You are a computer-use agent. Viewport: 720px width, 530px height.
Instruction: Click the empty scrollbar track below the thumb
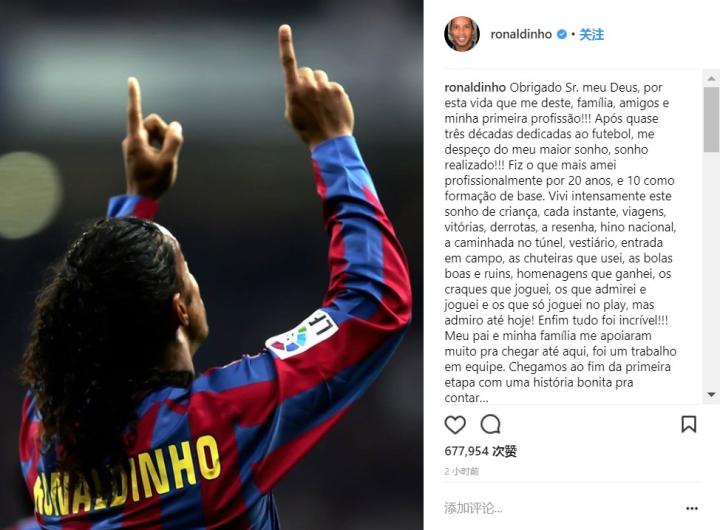(x=711, y=269)
